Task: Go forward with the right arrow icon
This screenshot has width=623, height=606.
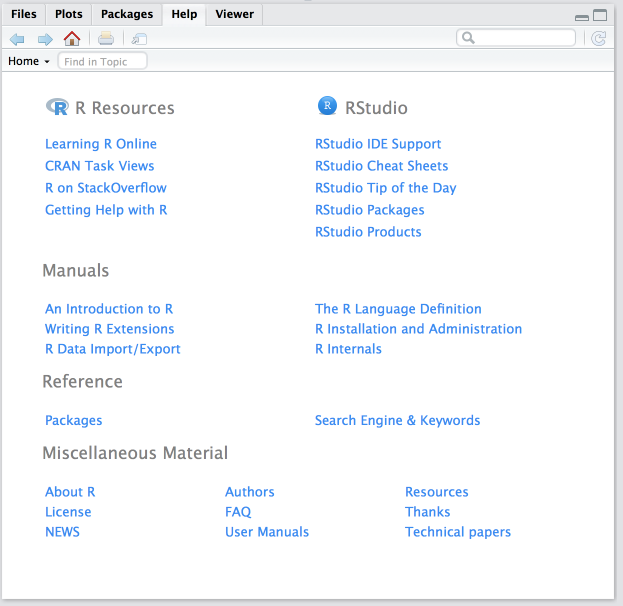Action: pyautogui.click(x=45, y=39)
